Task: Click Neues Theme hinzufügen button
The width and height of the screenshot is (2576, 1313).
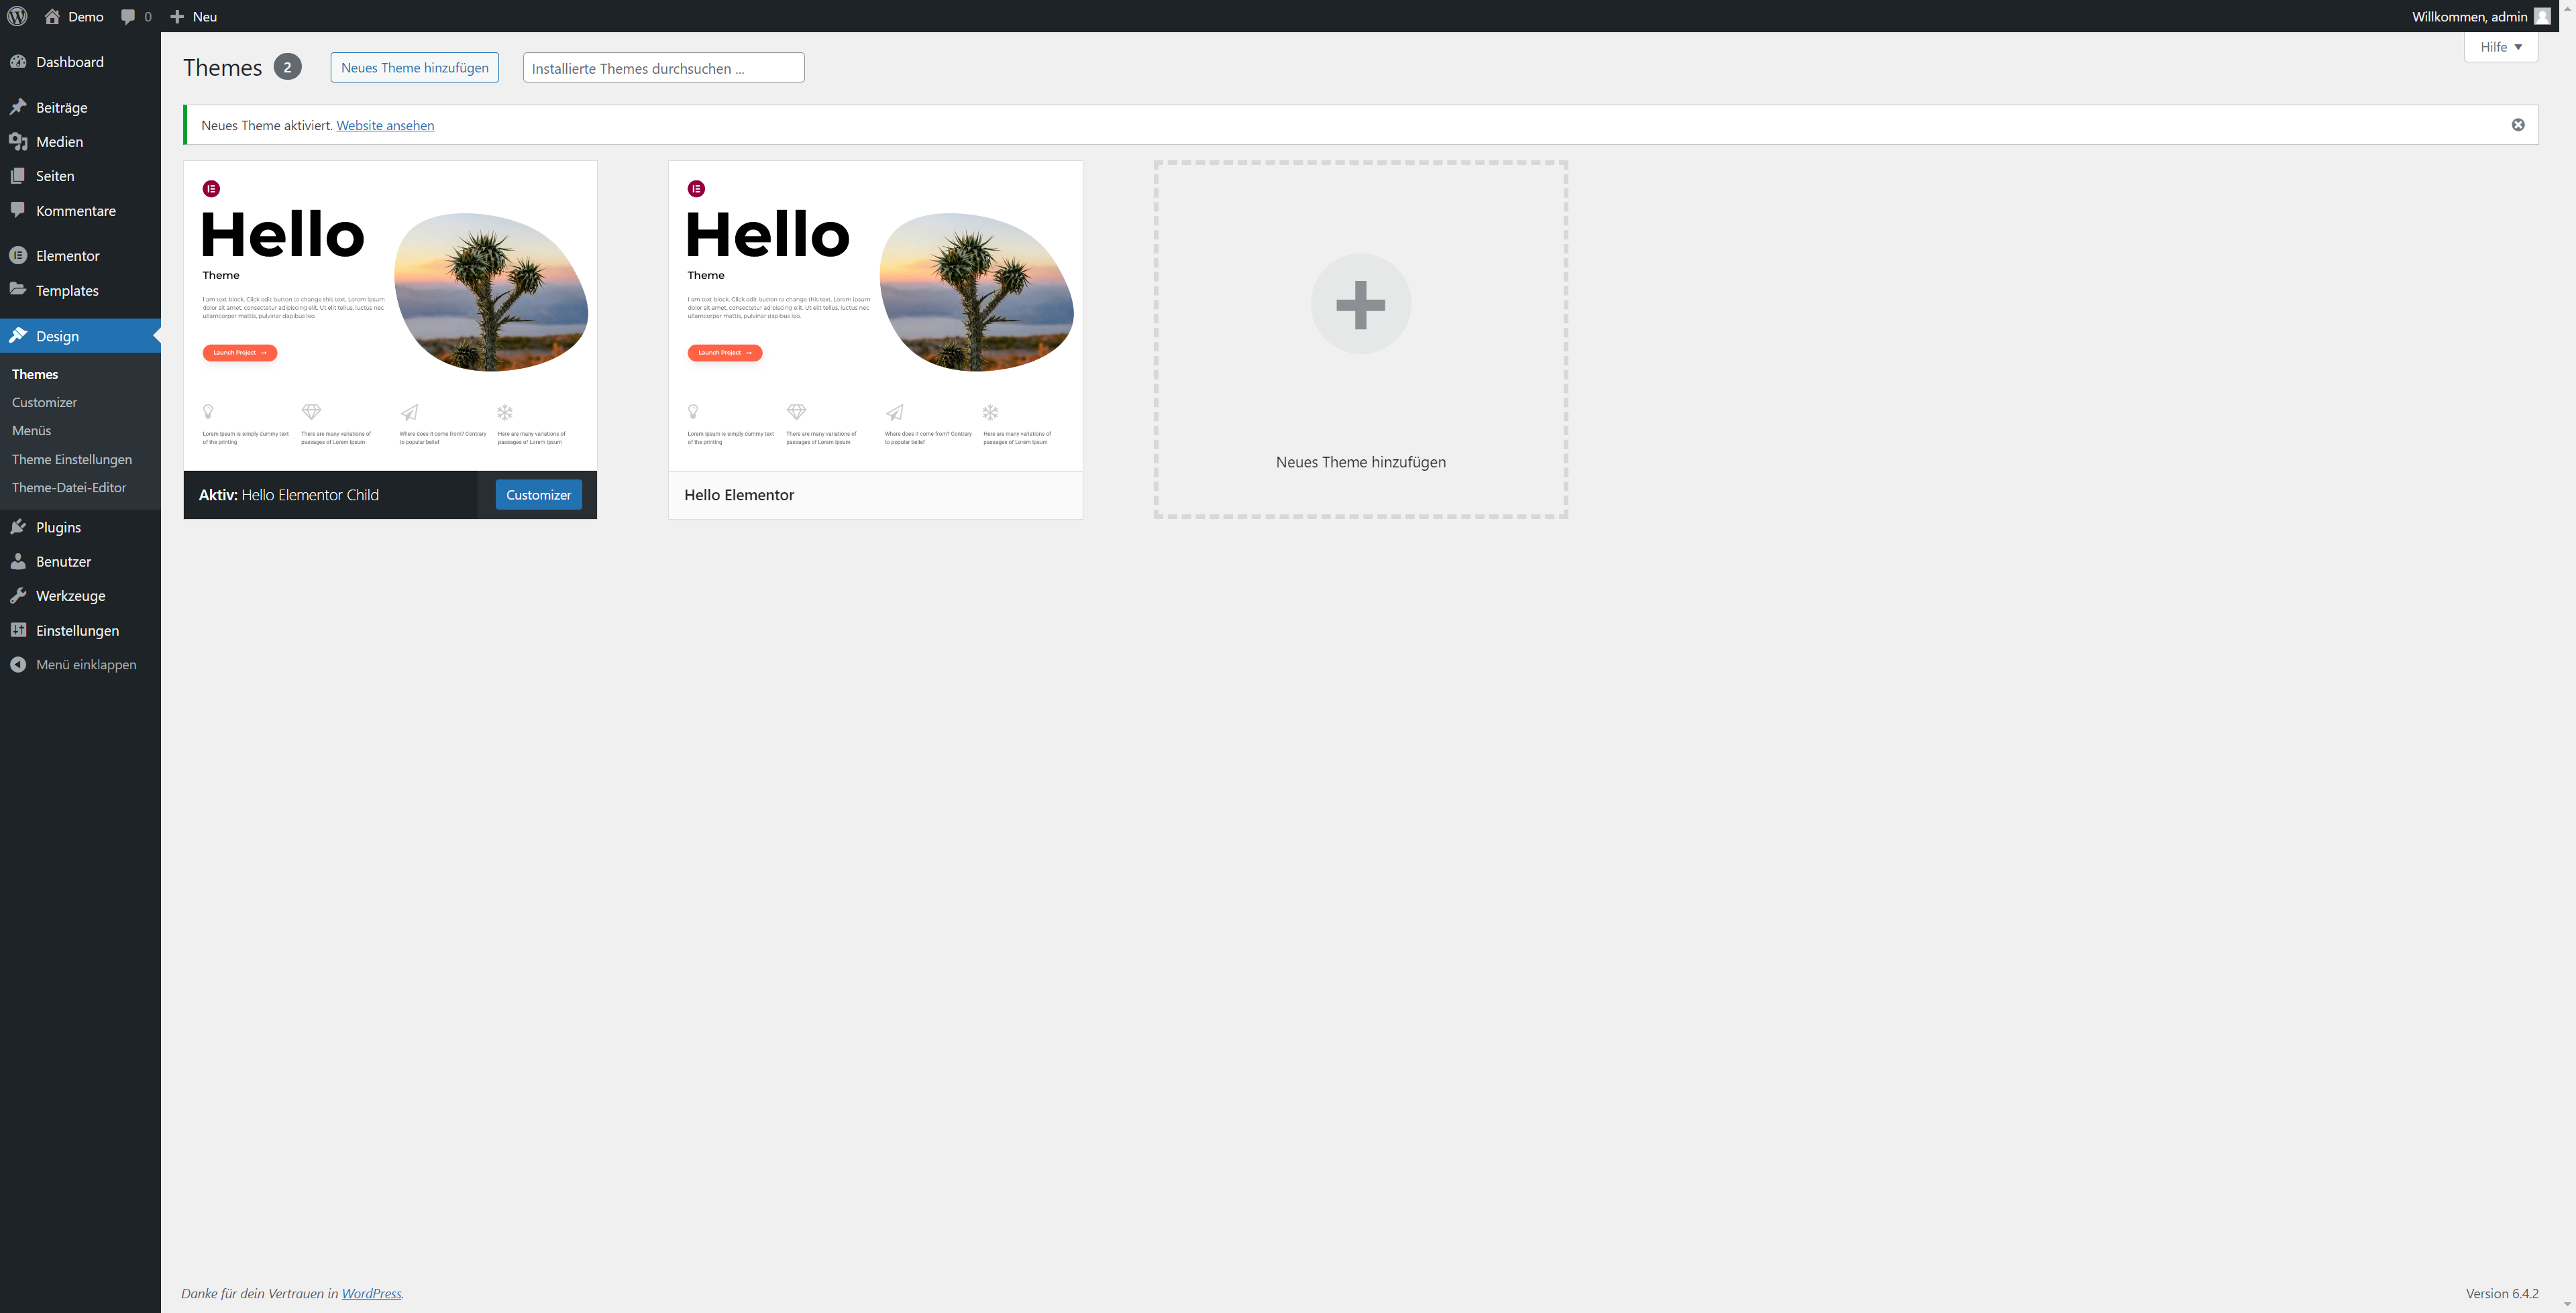Action: 414,68
